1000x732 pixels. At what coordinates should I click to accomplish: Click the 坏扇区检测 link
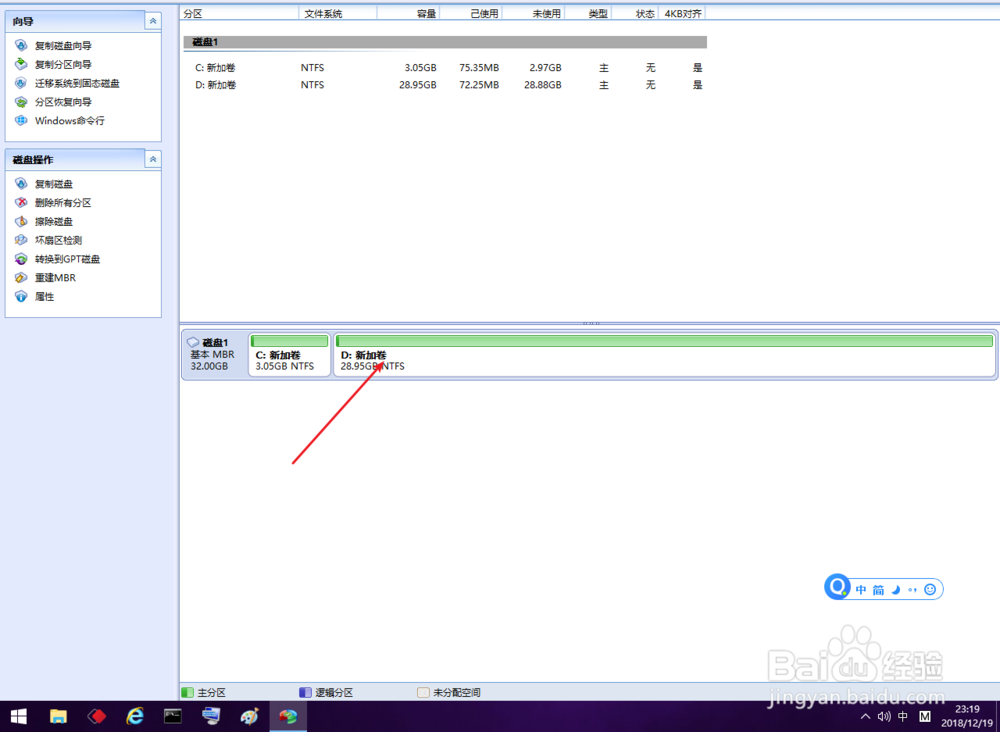pyautogui.click(x=58, y=240)
